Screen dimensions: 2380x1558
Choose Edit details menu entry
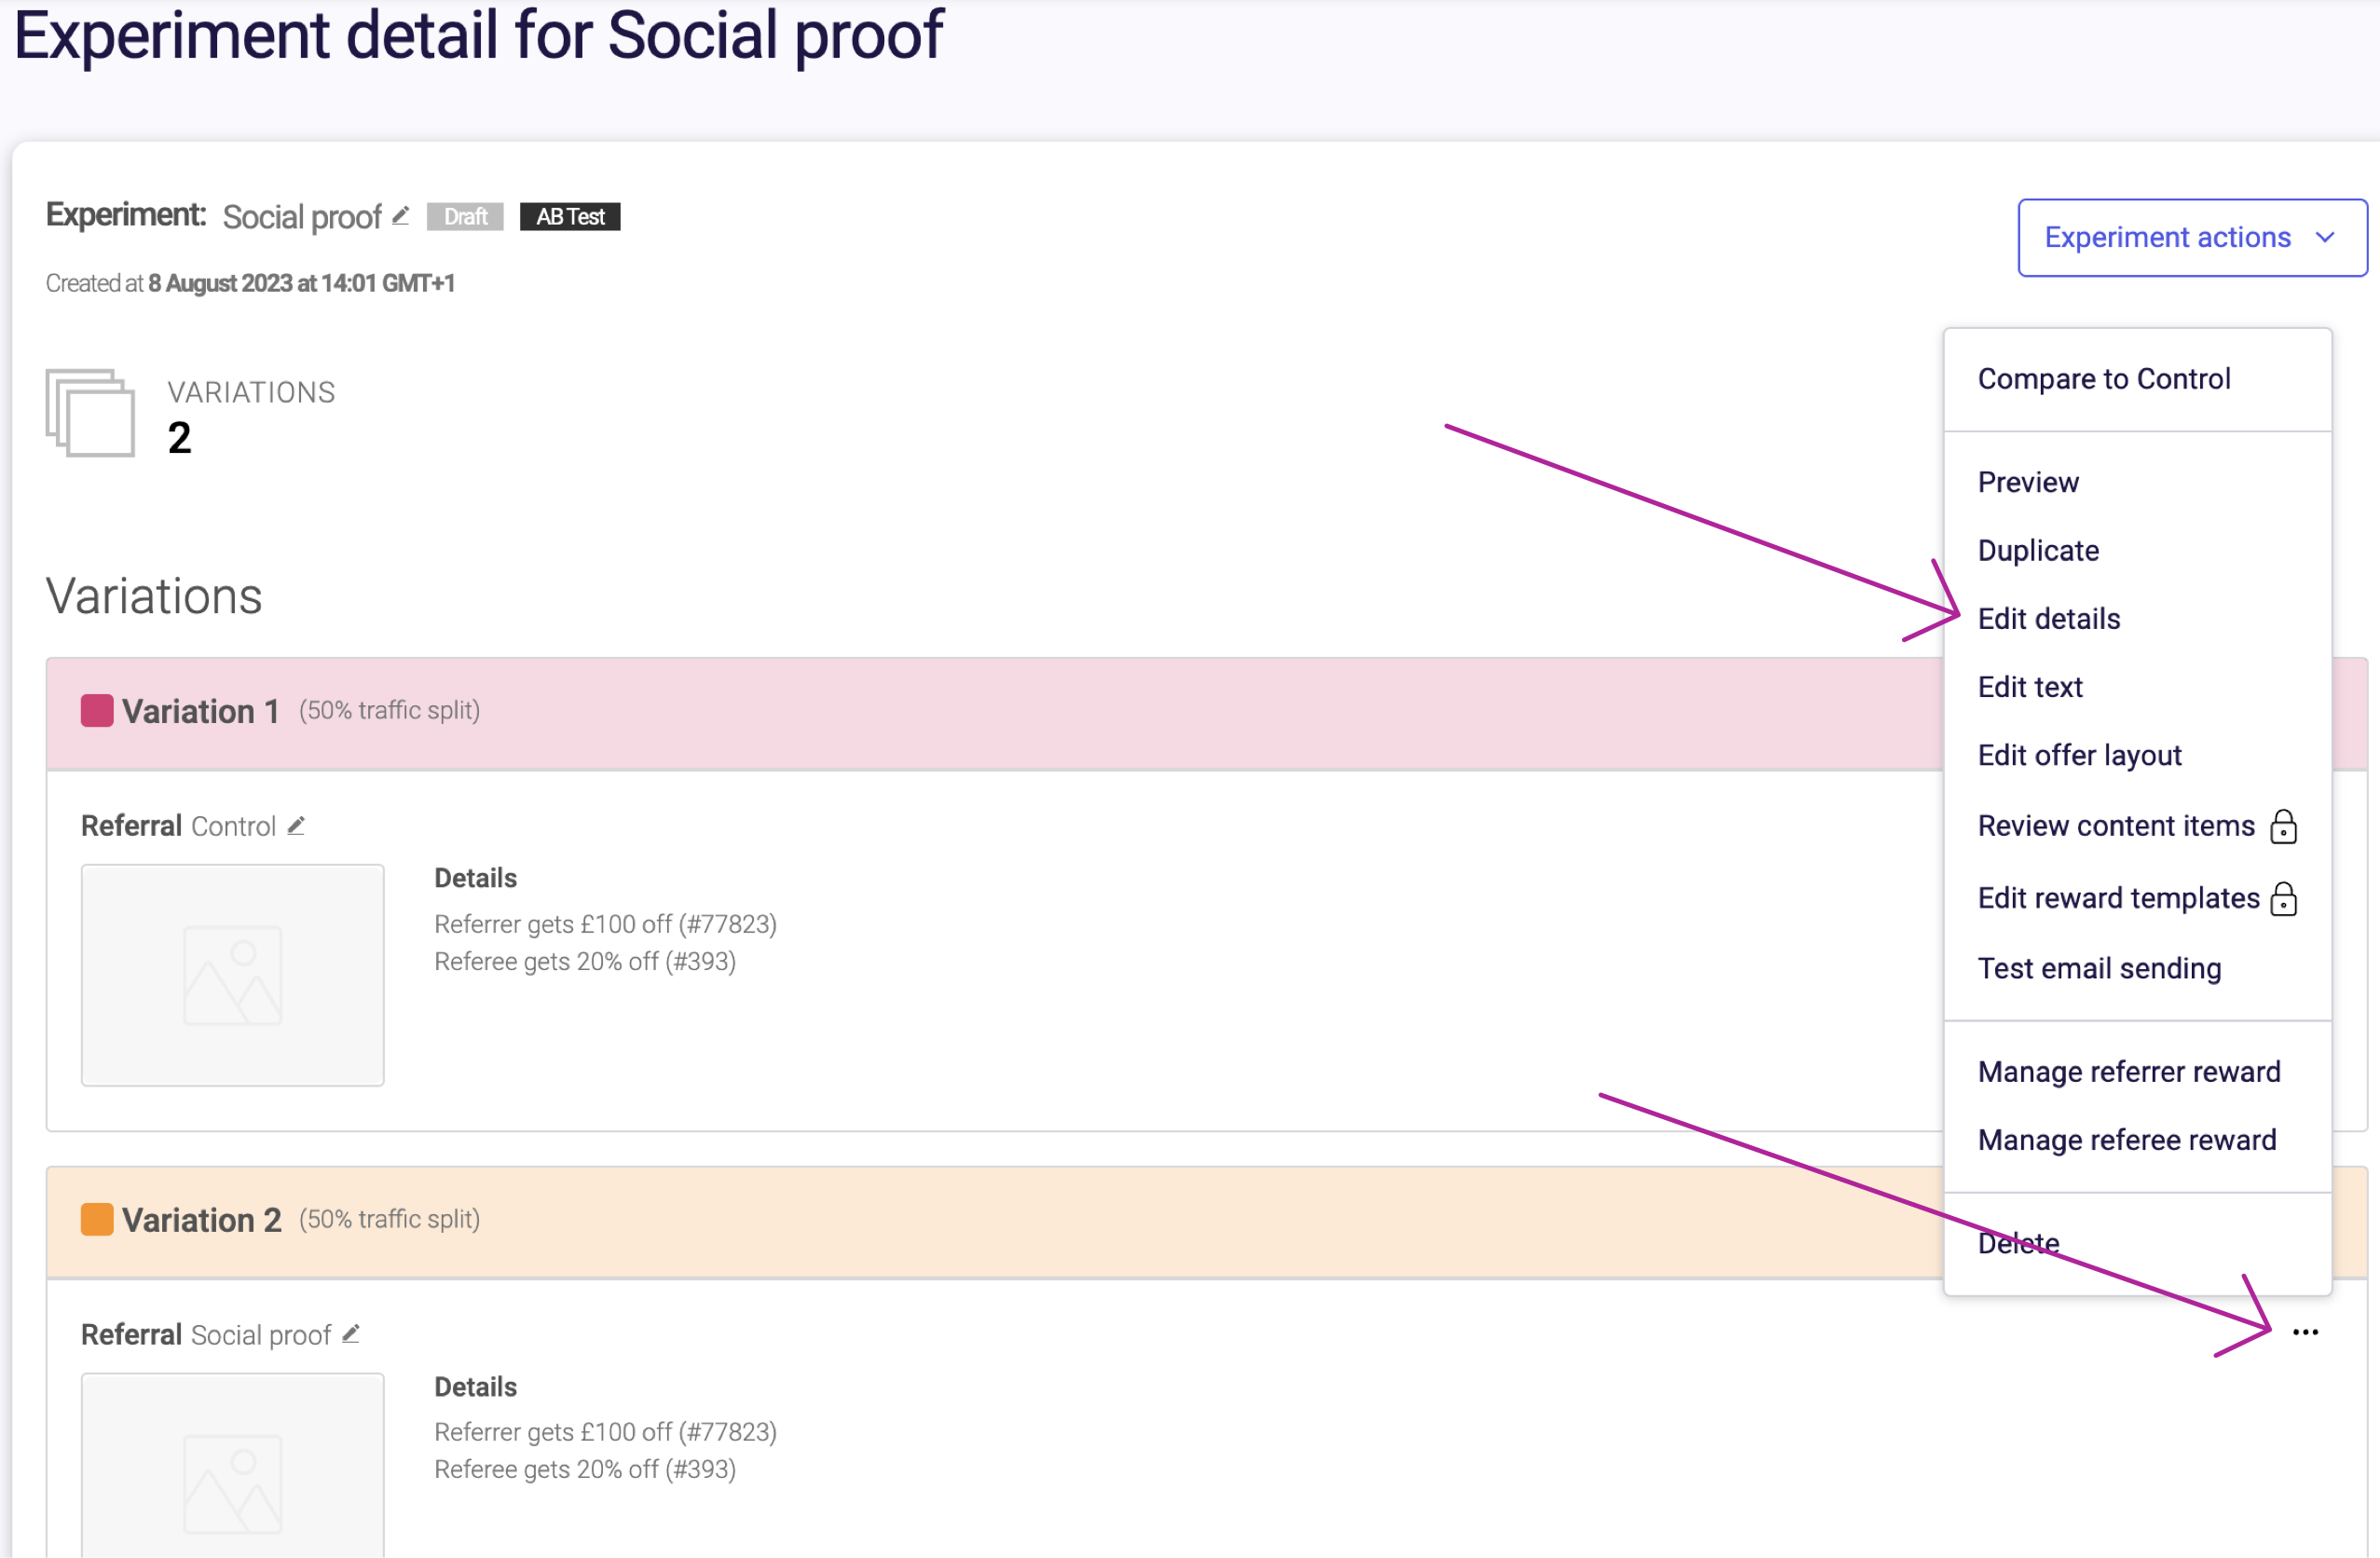[2049, 619]
